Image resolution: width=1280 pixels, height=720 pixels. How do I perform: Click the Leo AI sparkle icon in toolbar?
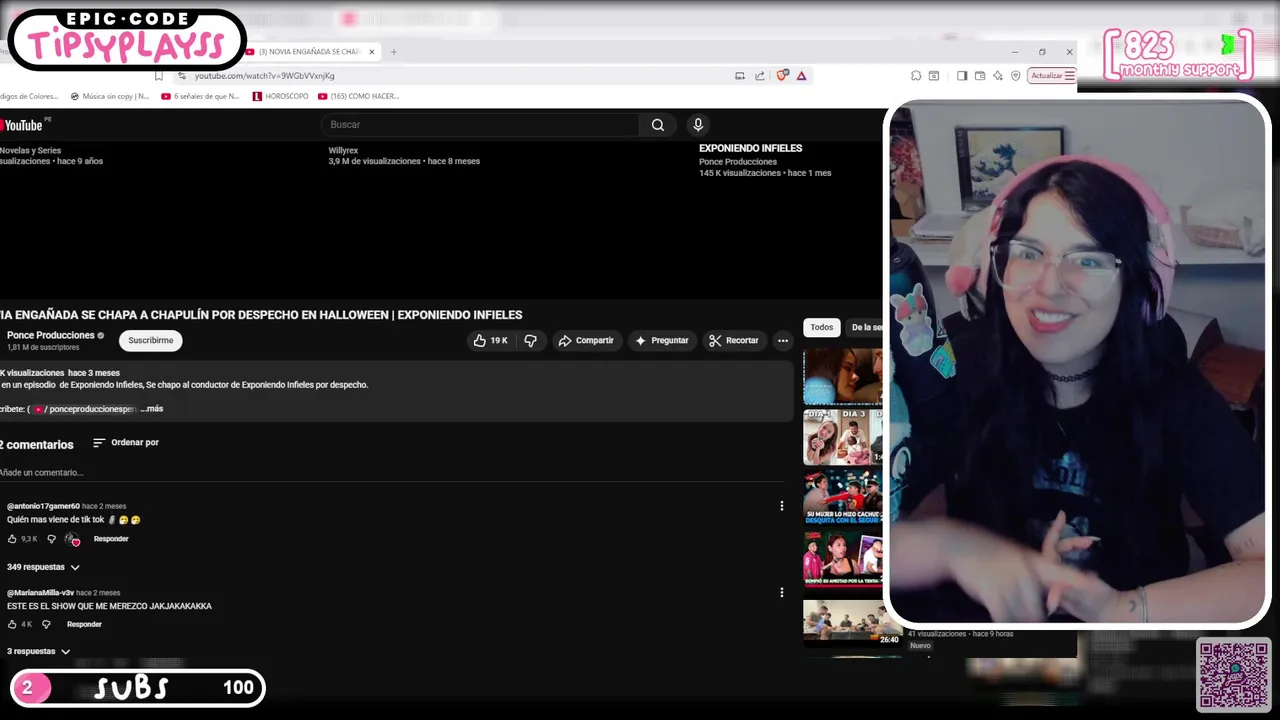click(997, 76)
